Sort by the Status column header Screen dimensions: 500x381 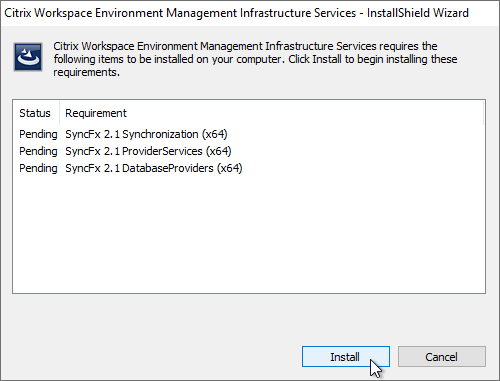[36, 113]
